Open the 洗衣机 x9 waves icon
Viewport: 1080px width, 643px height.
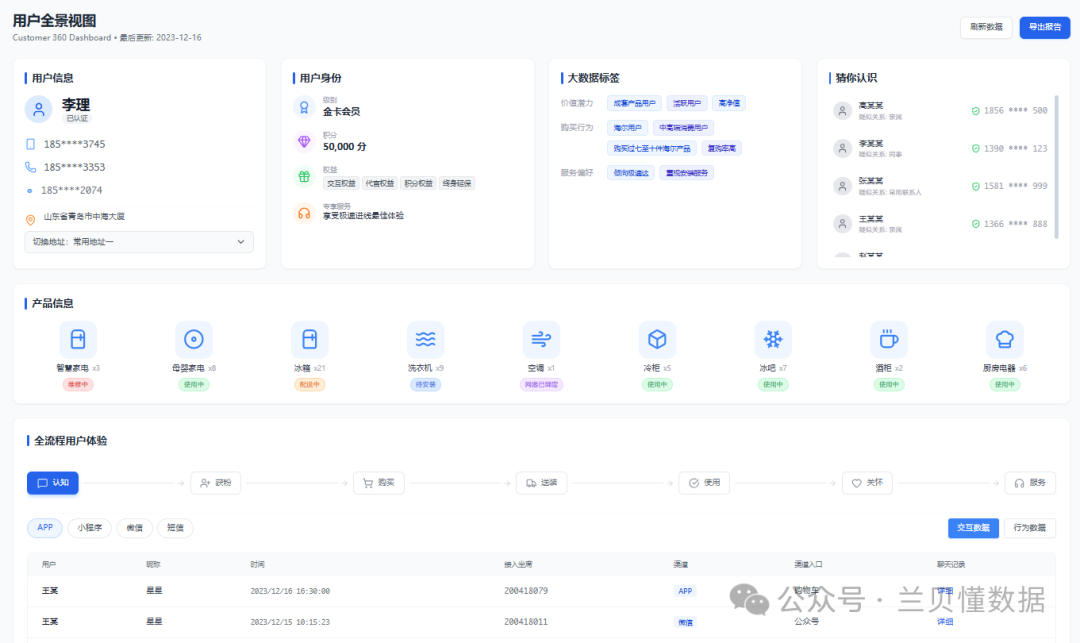425,339
